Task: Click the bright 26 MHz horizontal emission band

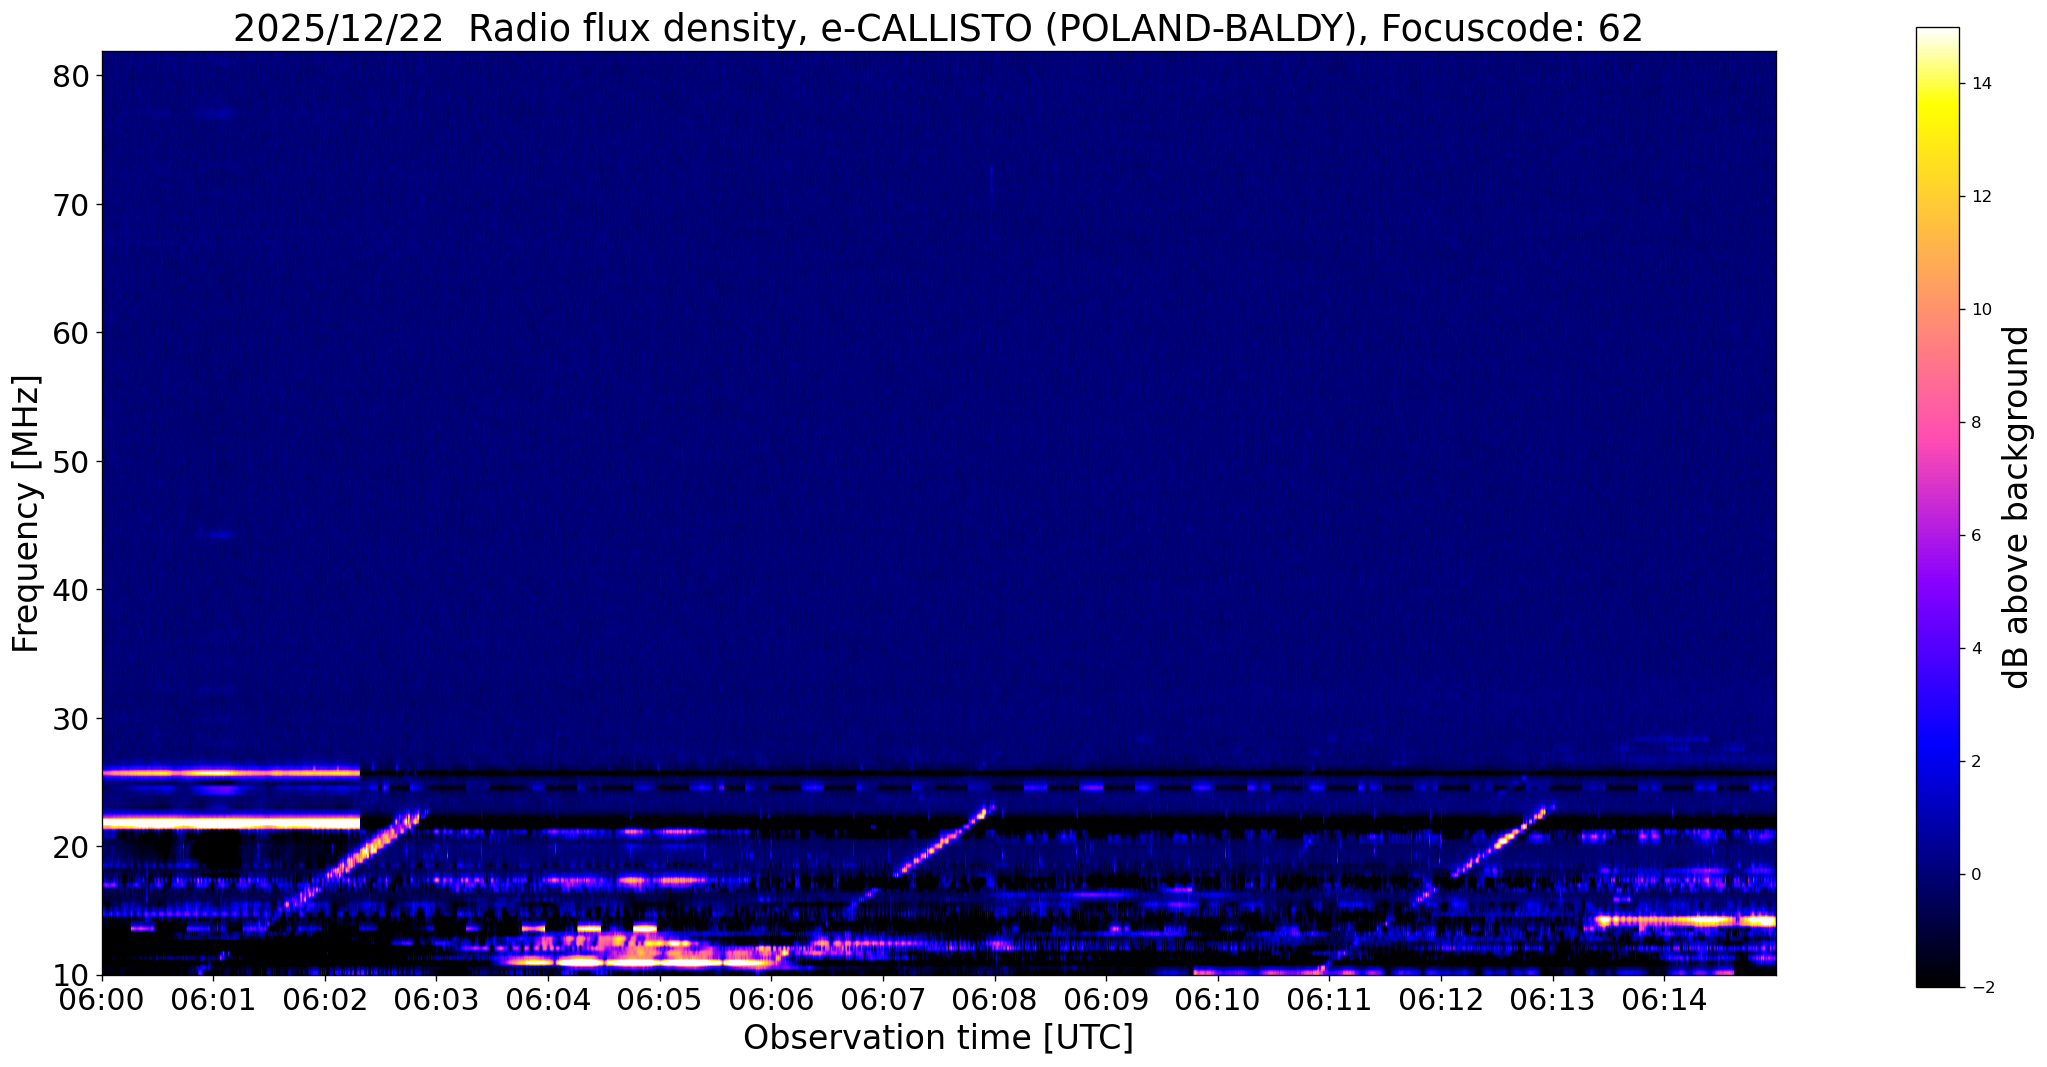Action: [x=231, y=772]
